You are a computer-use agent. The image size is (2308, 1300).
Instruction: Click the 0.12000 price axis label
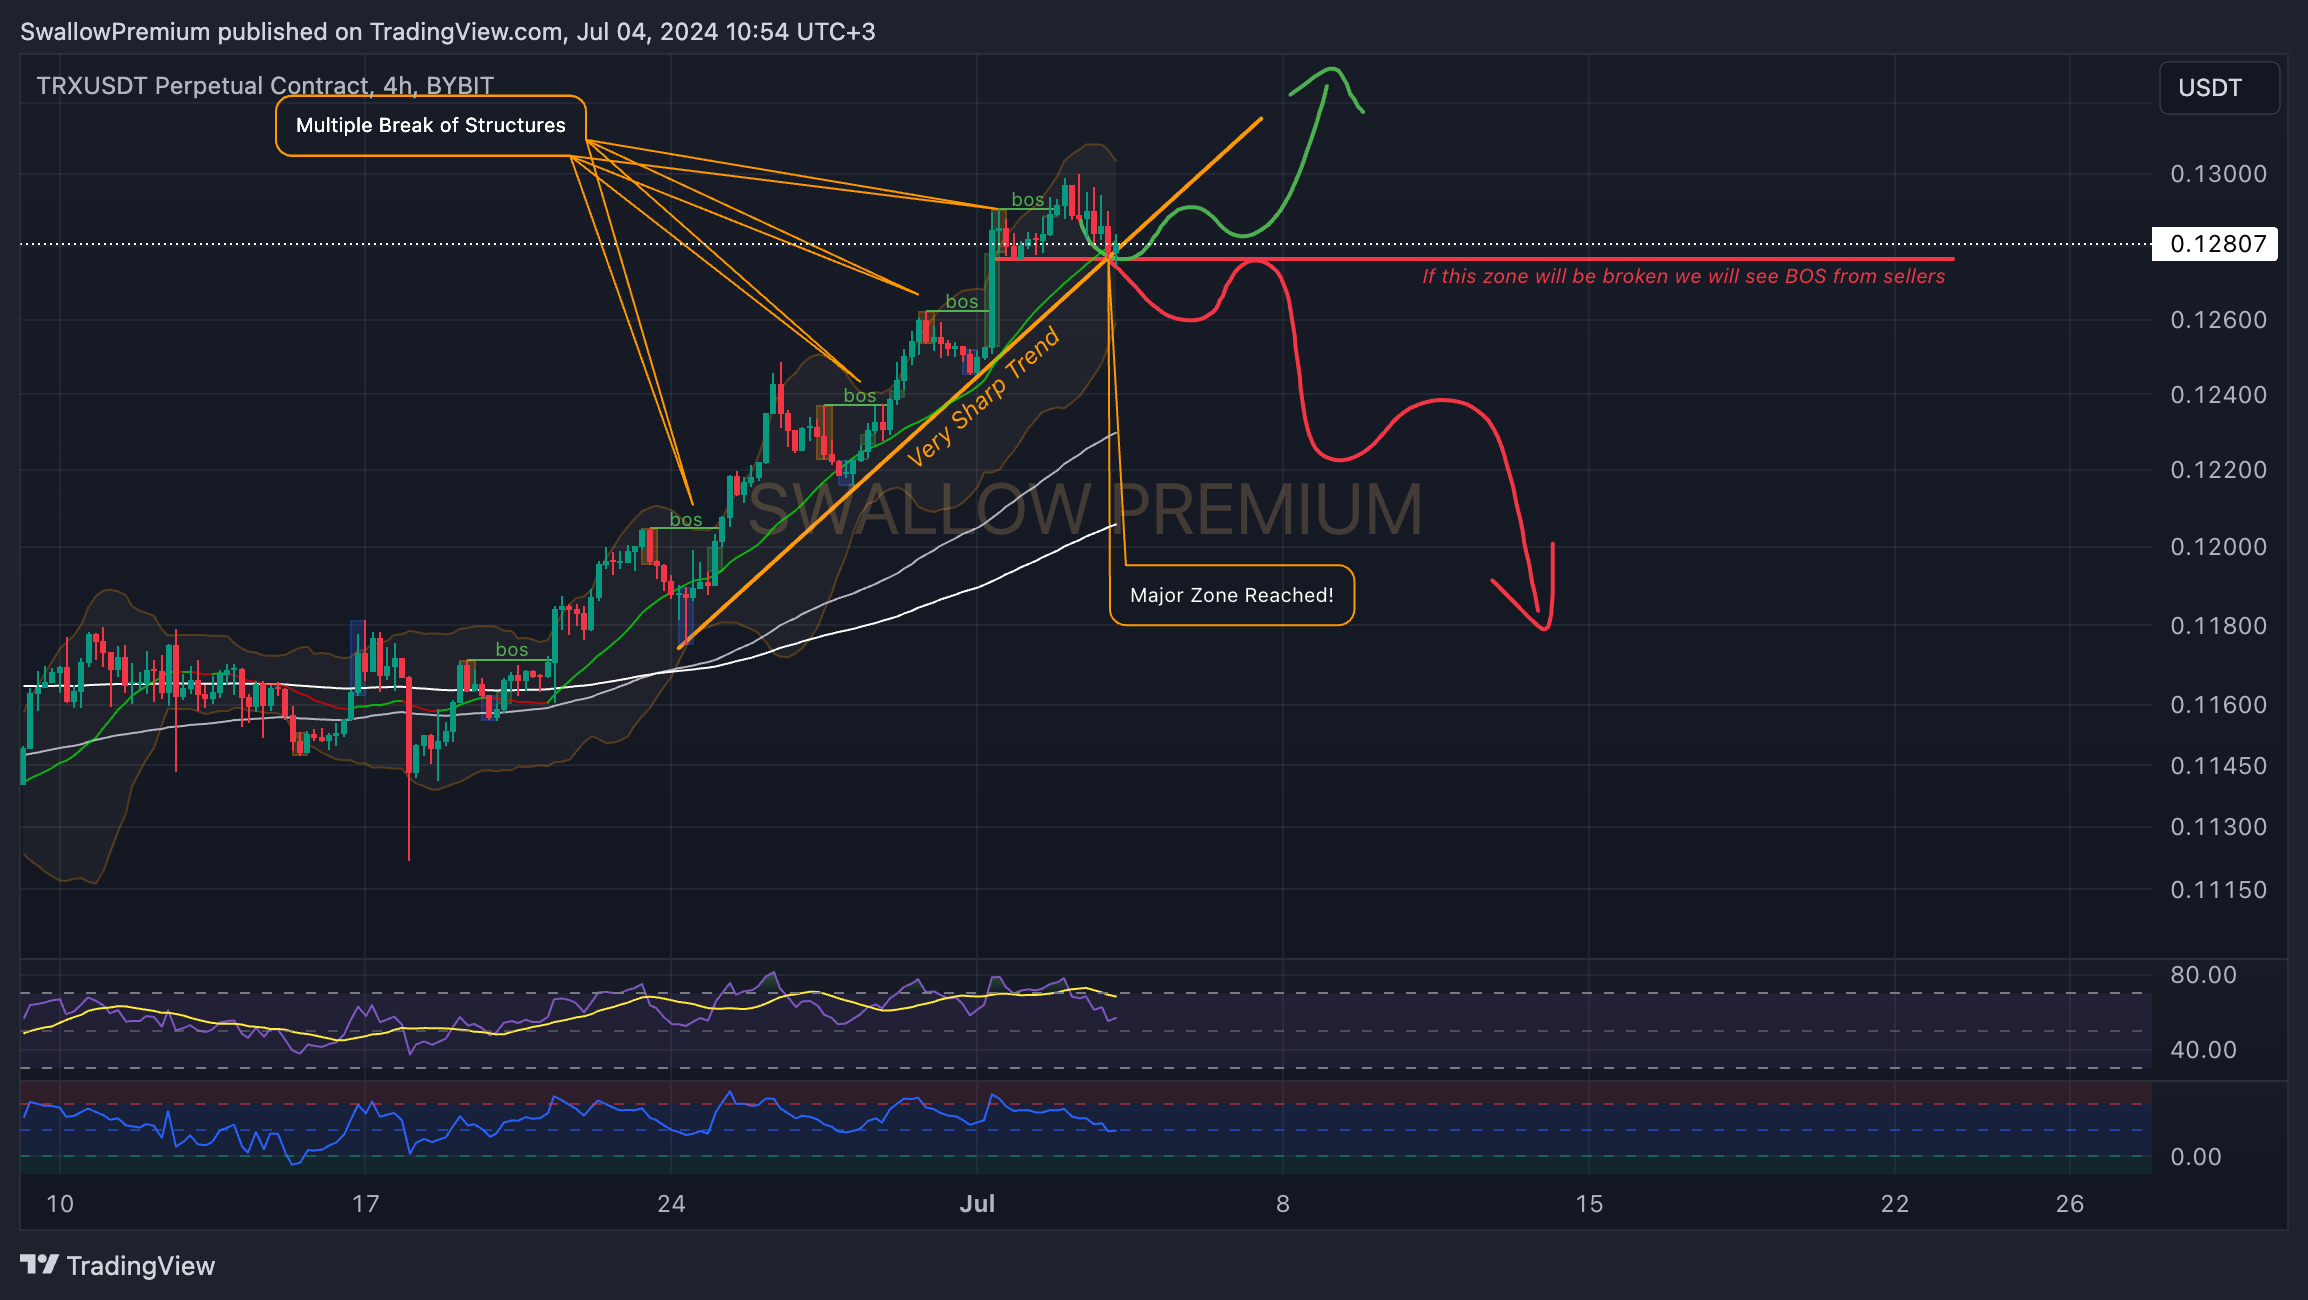click(x=2218, y=547)
